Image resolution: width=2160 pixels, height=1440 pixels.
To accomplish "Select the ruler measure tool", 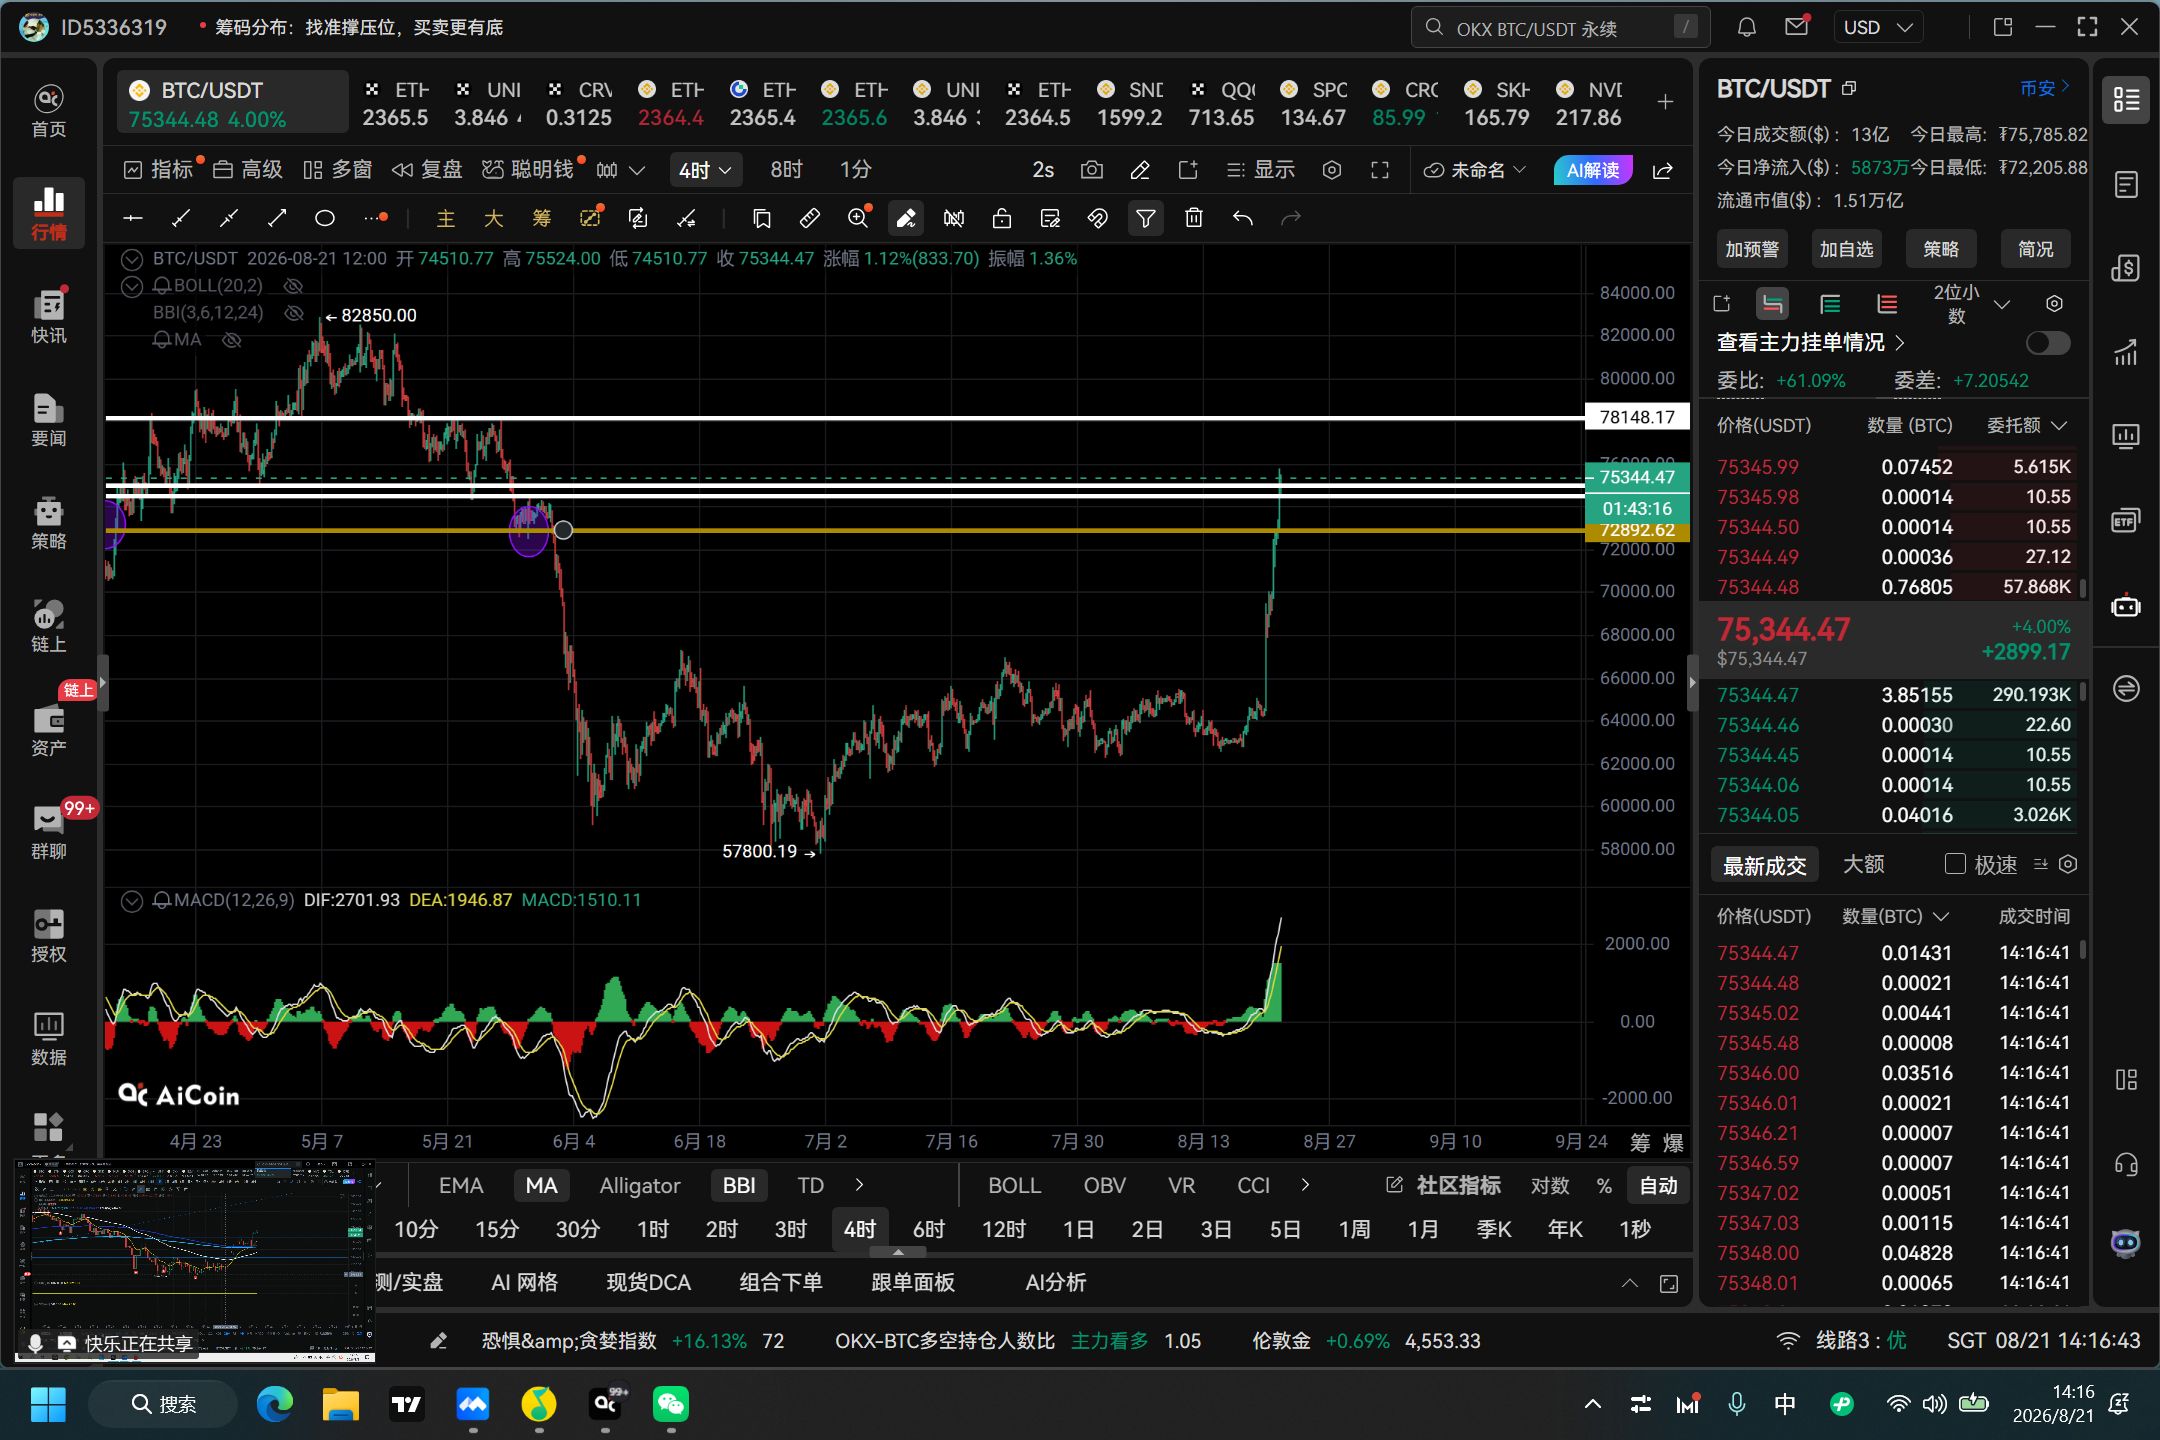I will (x=809, y=218).
